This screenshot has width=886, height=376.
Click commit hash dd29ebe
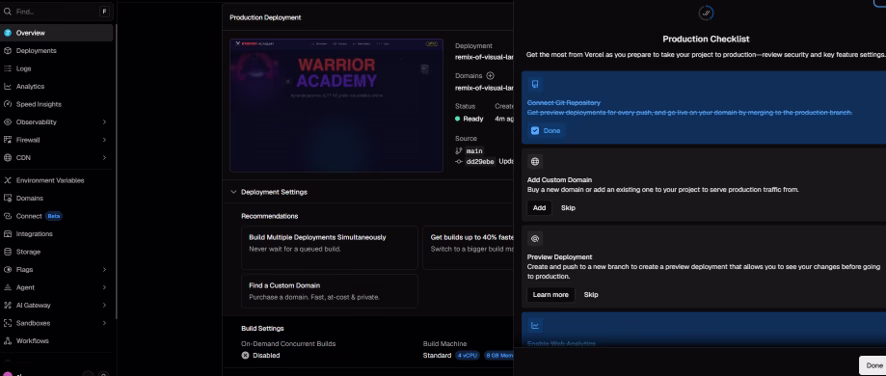(480, 162)
